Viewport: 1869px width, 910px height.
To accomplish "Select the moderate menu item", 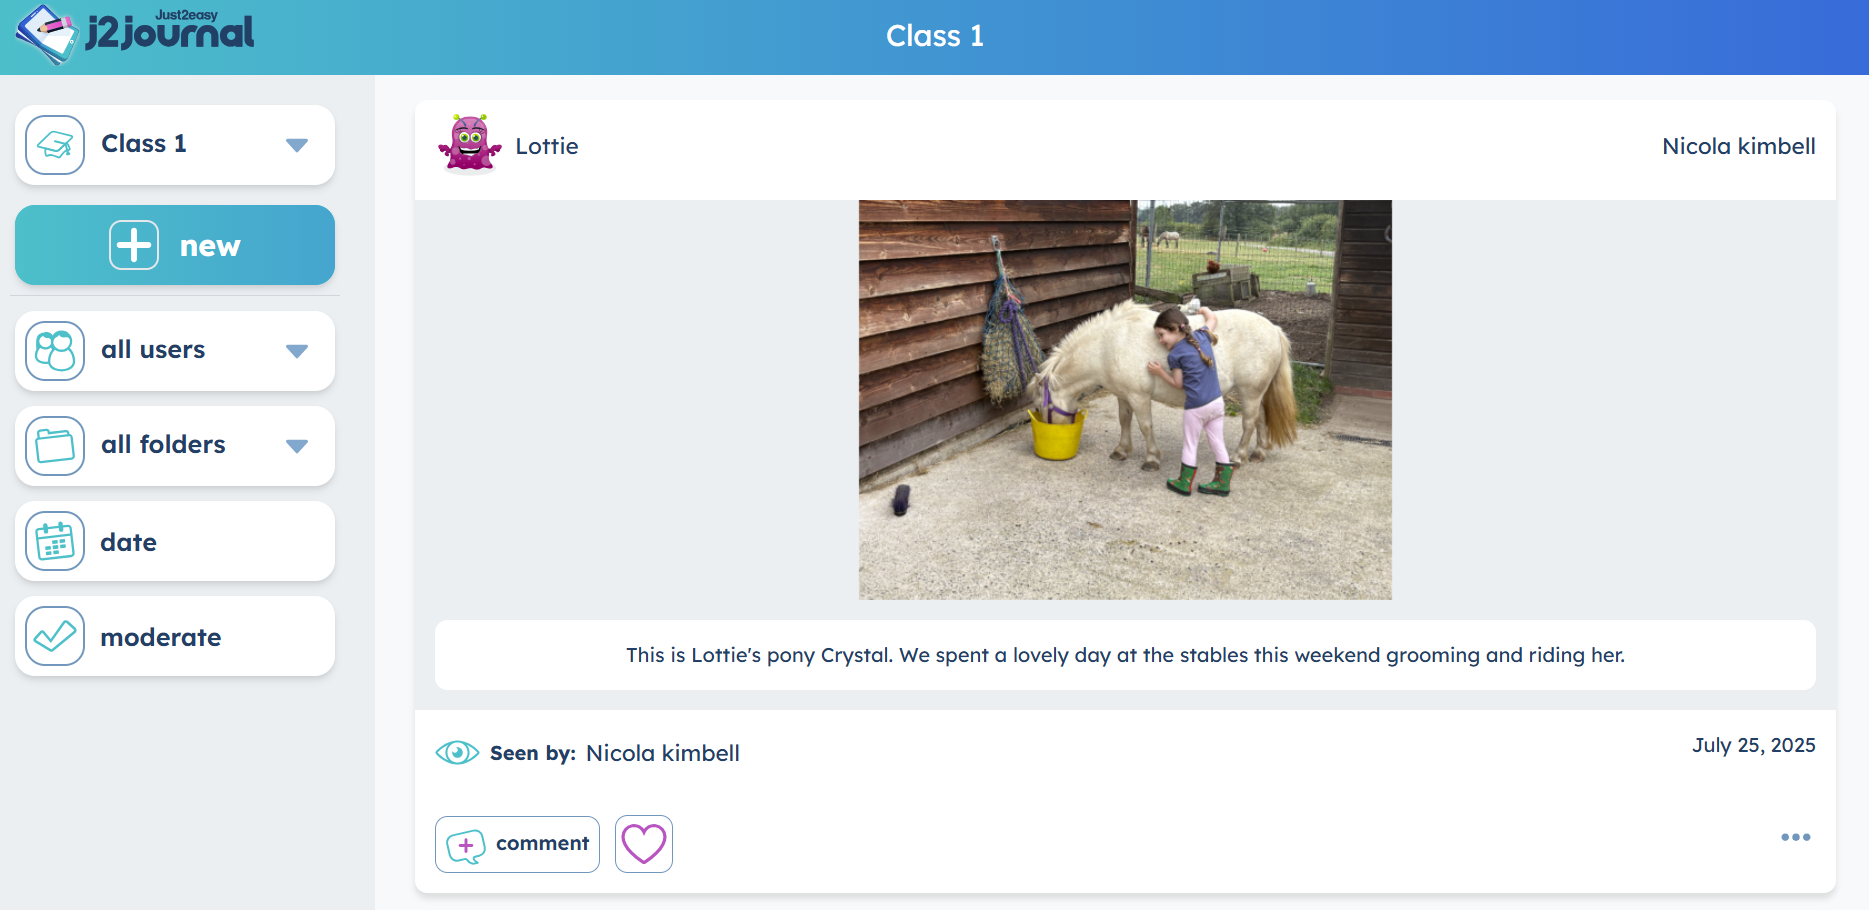I will pos(175,636).
